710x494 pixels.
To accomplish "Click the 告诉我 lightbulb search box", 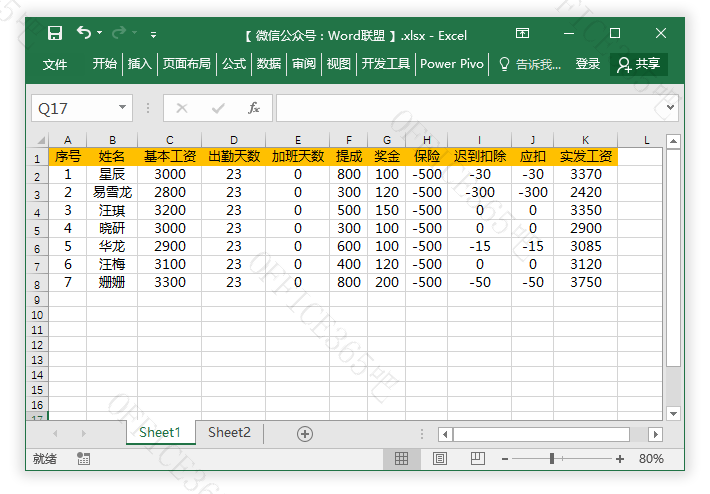I will (530, 65).
